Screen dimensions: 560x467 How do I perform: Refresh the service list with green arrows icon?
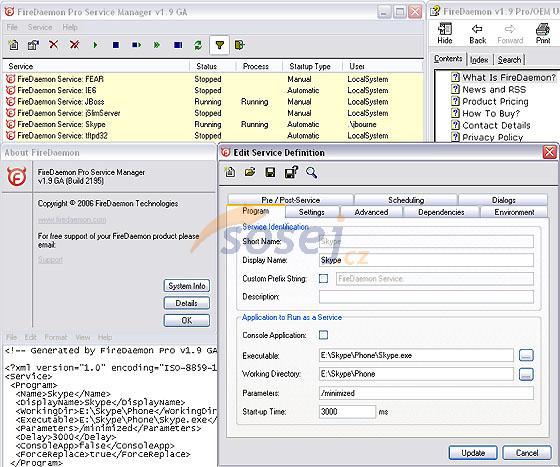click(198, 45)
